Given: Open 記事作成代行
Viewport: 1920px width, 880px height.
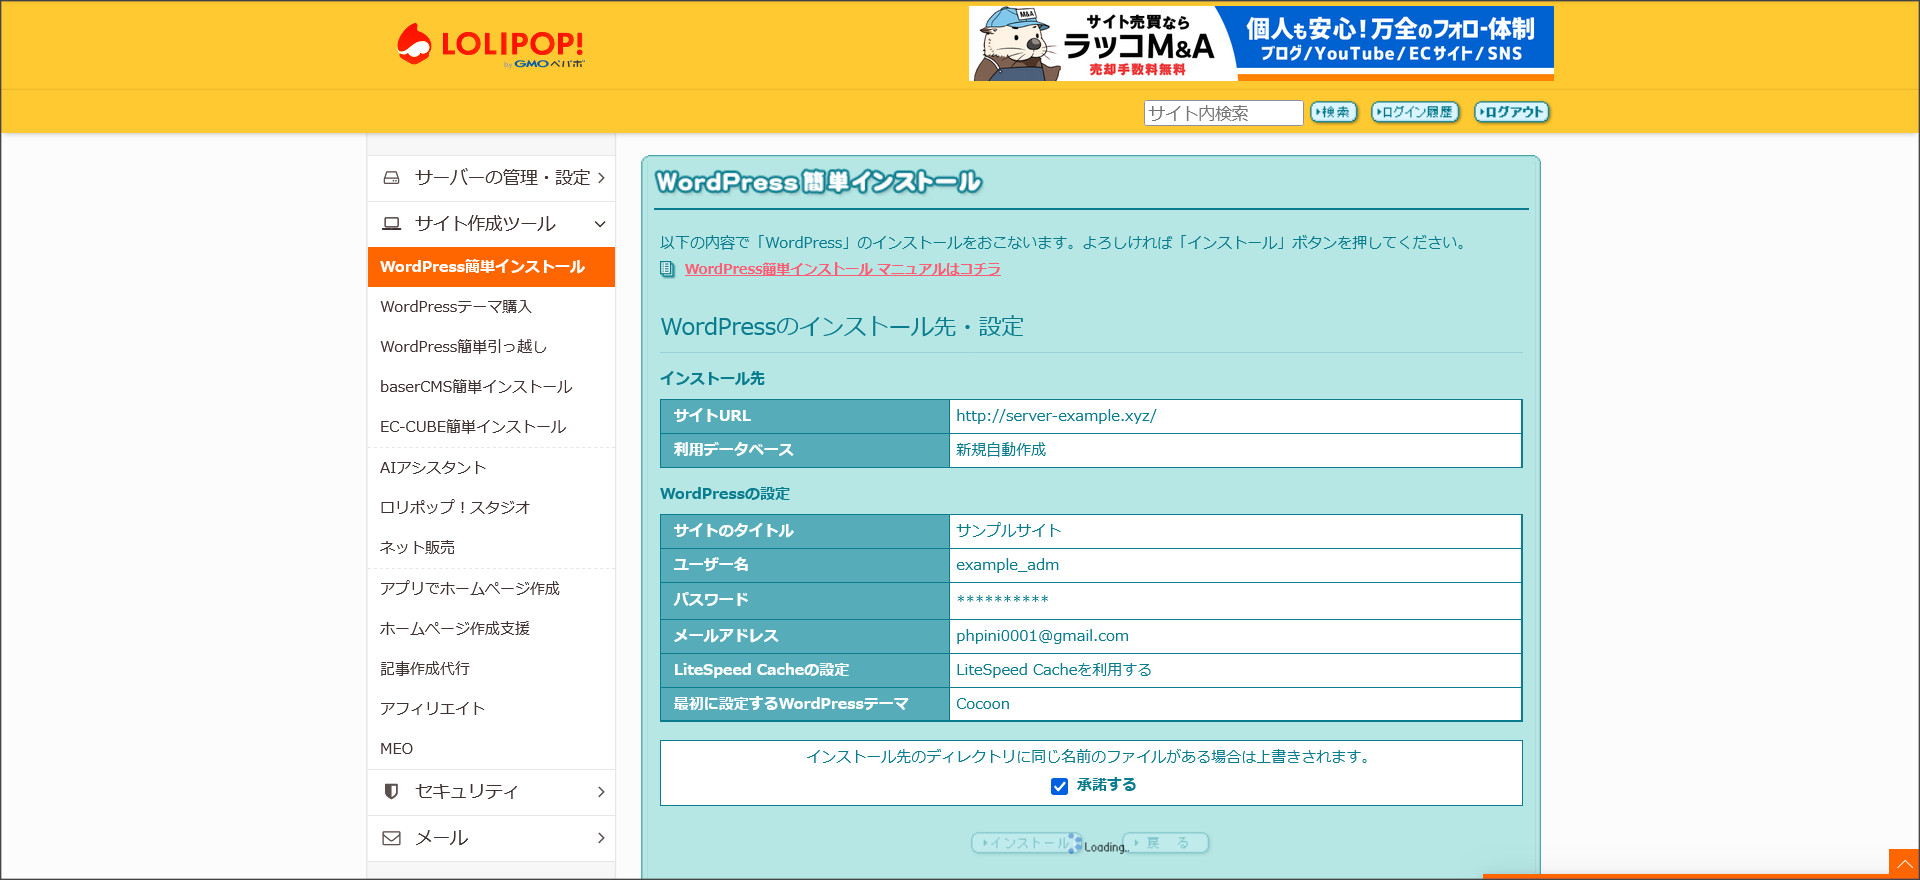Looking at the screenshot, I should (x=425, y=669).
